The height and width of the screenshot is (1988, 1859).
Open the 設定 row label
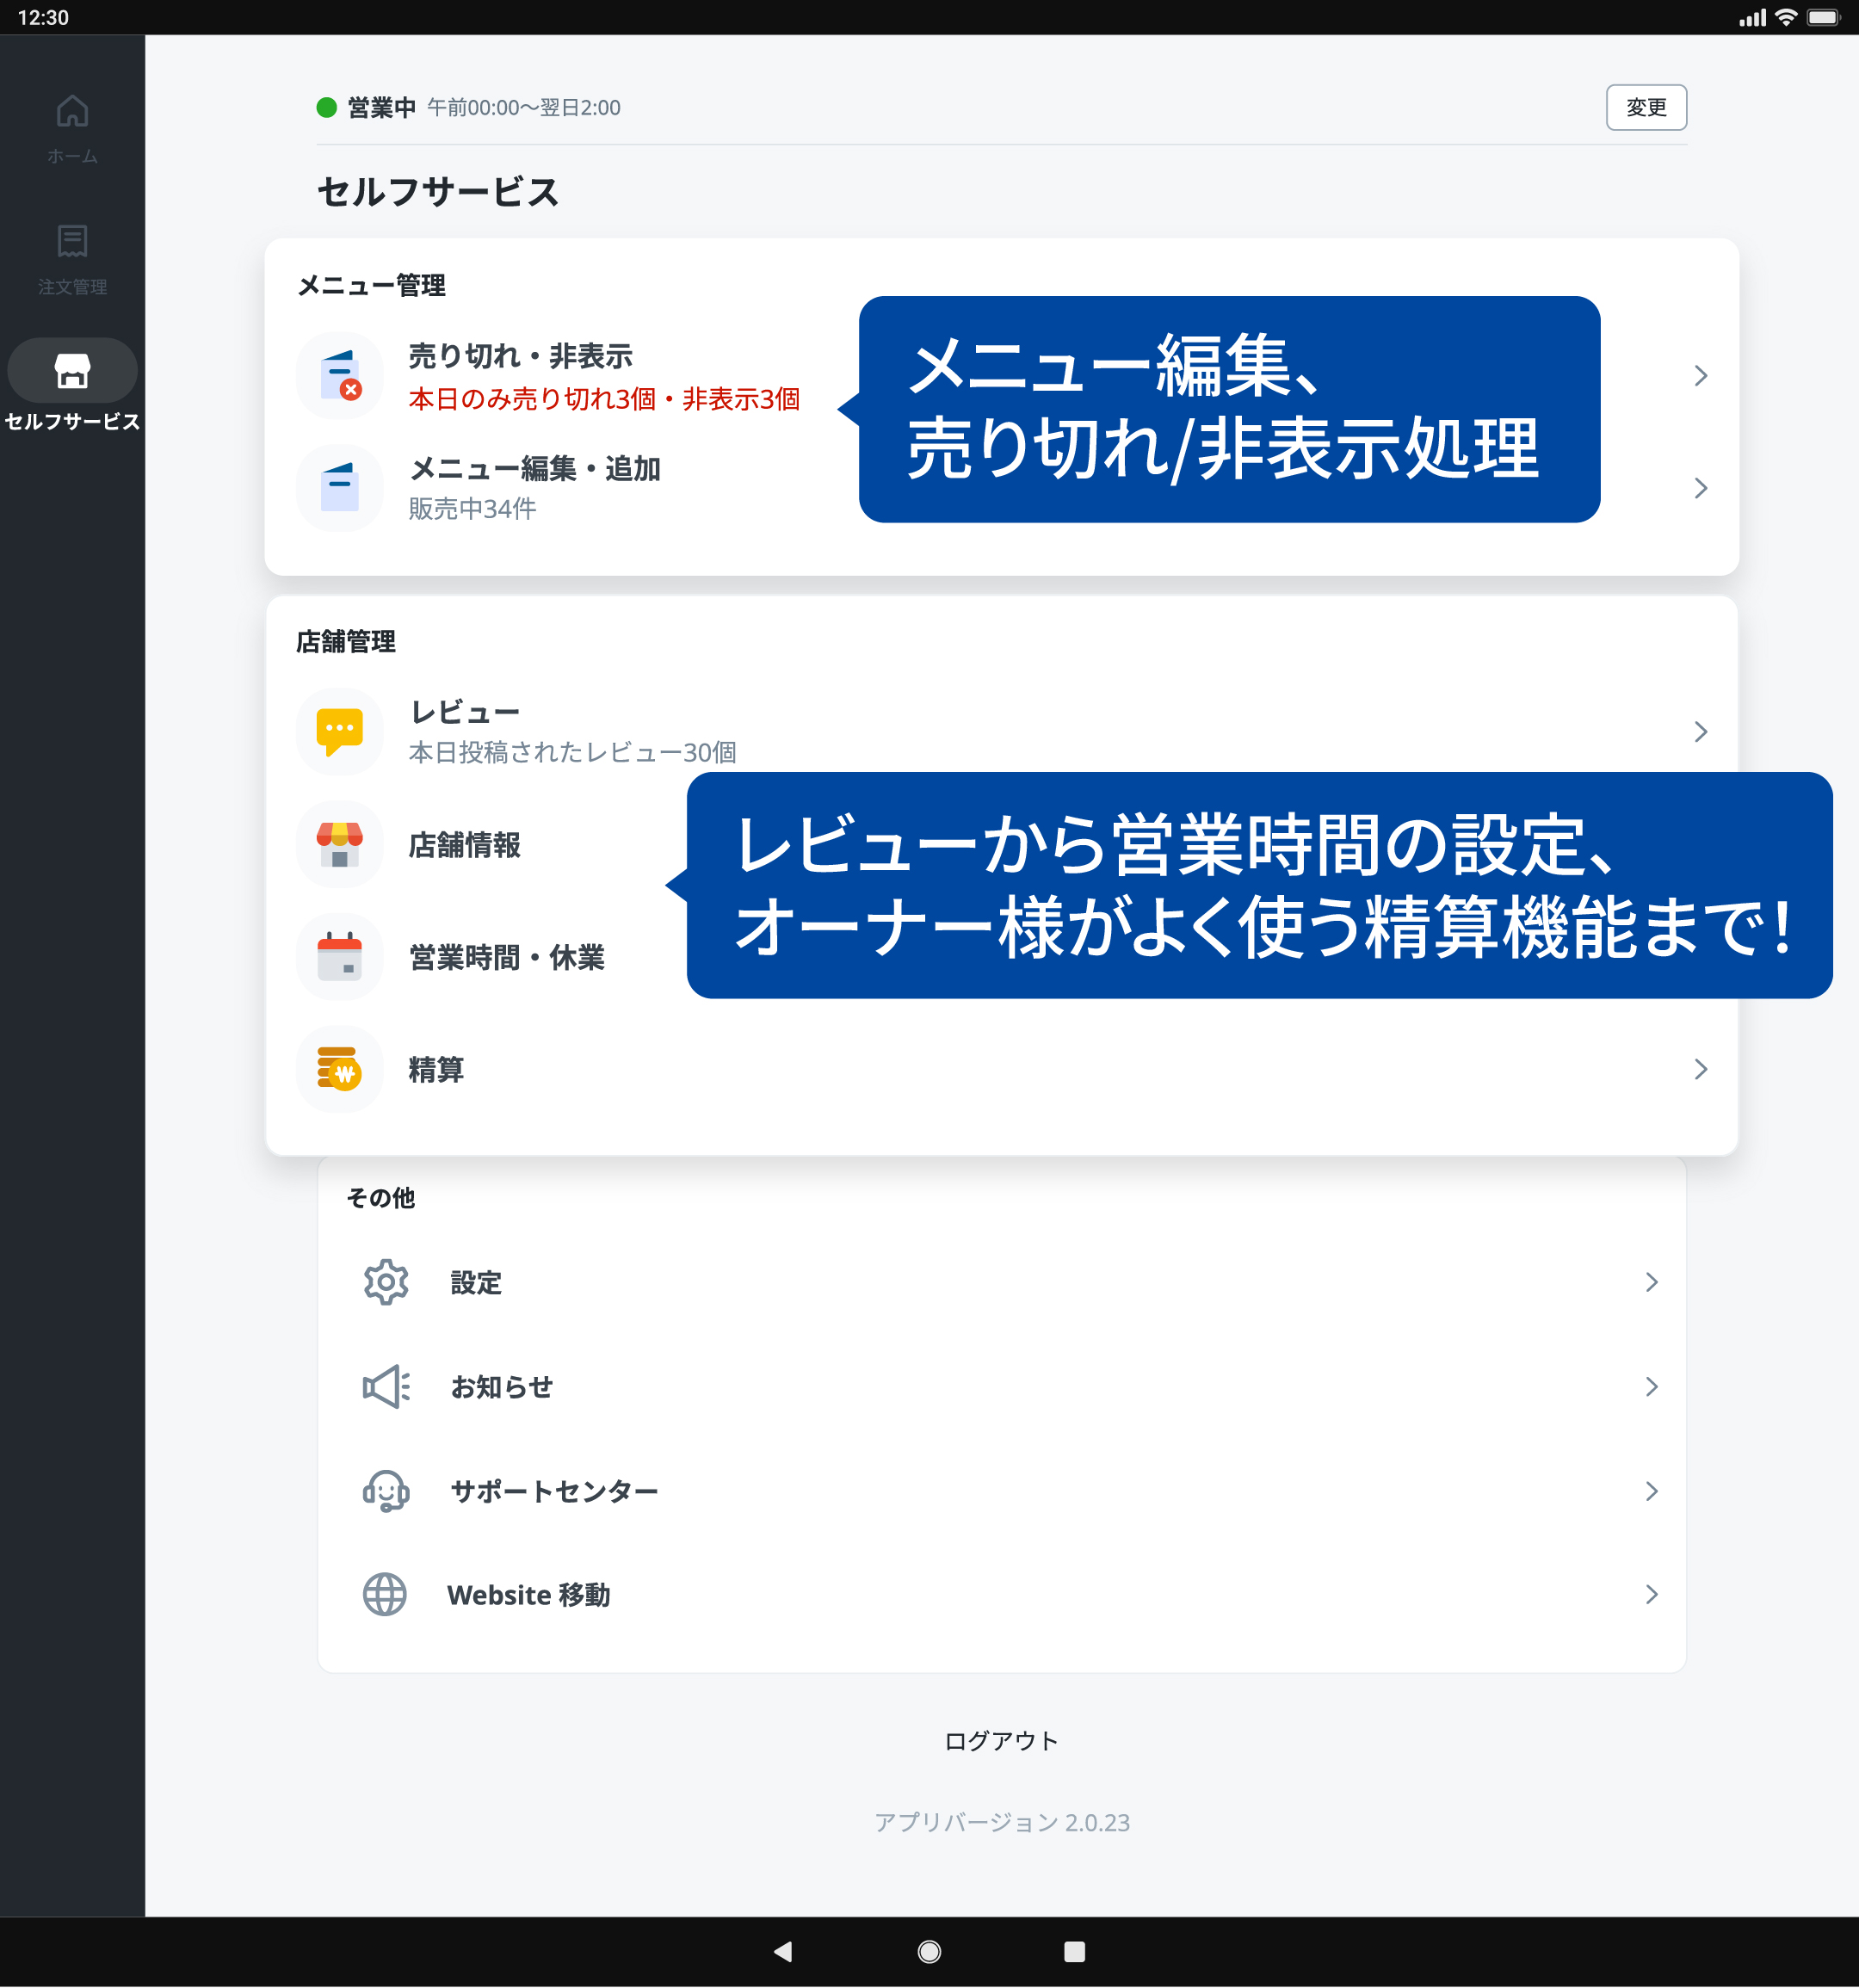point(476,1282)
